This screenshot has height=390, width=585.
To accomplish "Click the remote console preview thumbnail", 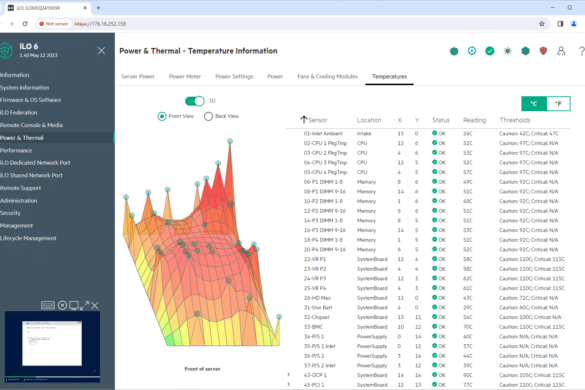I will point(52,347).
